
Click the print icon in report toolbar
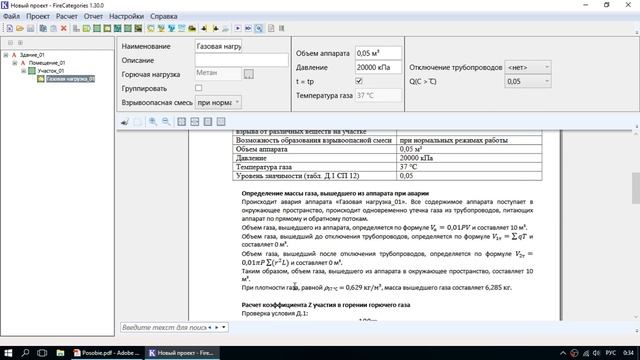(x=125, y=122)
